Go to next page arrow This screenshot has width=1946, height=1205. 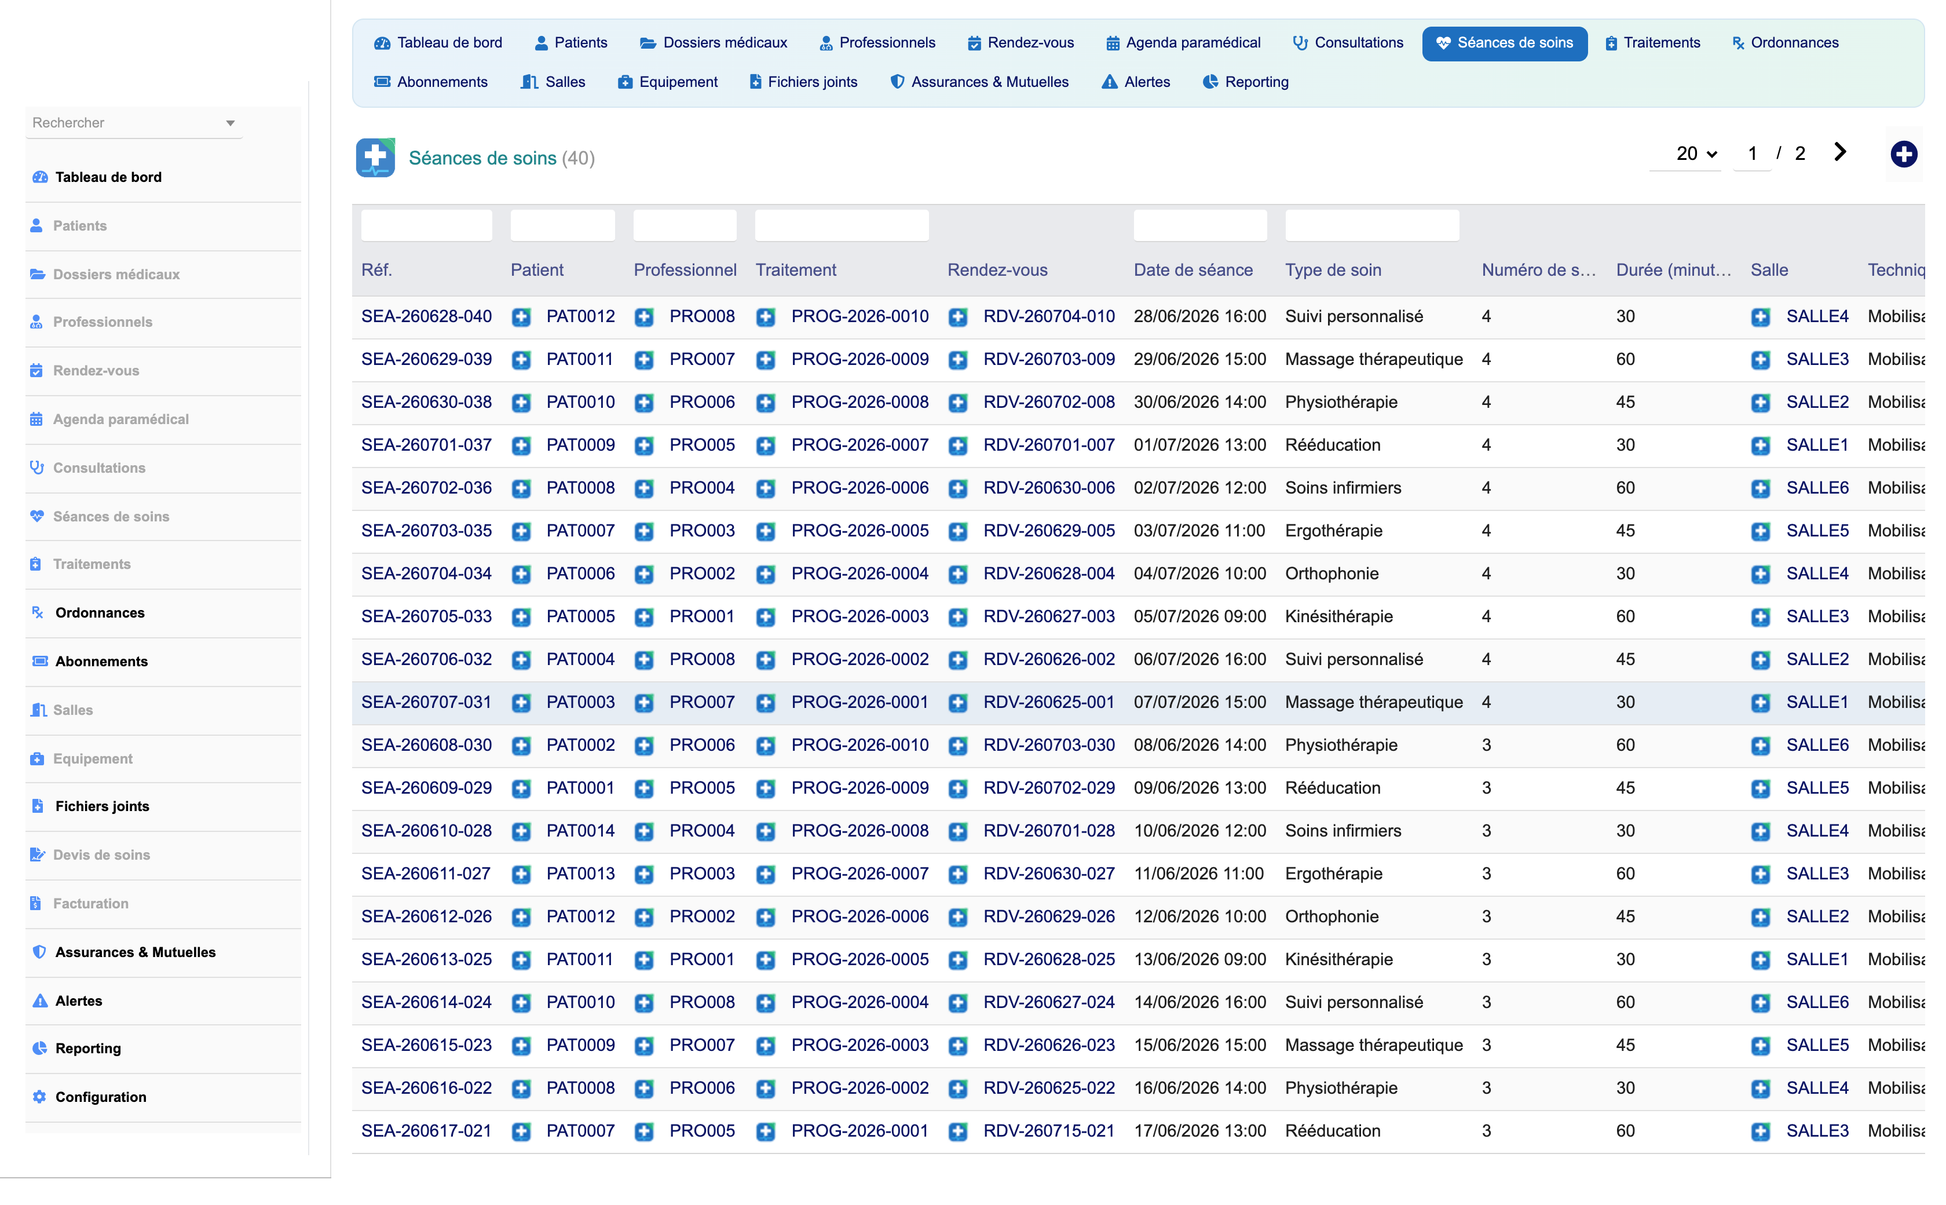1840,152
